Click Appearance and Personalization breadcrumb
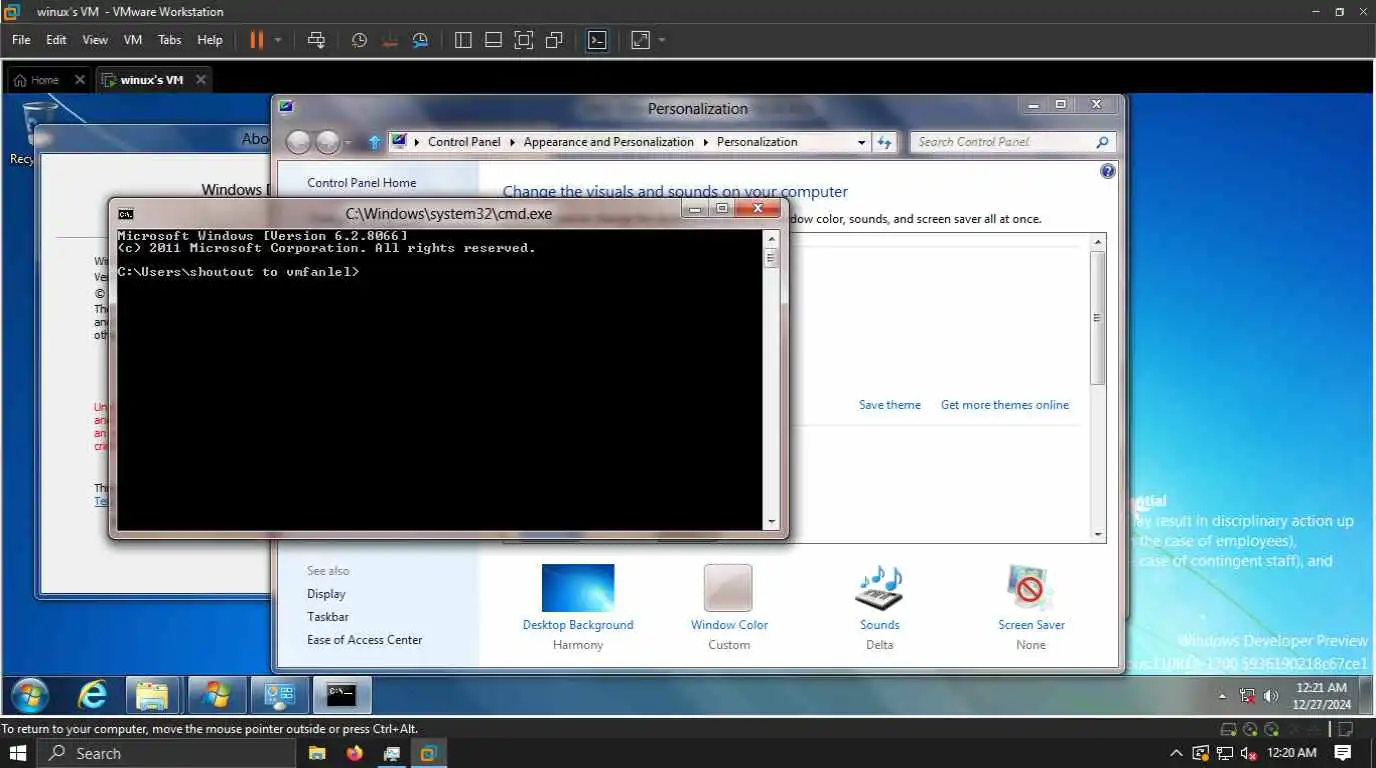This screenshot has height=768, width=1376. [608, 142]
